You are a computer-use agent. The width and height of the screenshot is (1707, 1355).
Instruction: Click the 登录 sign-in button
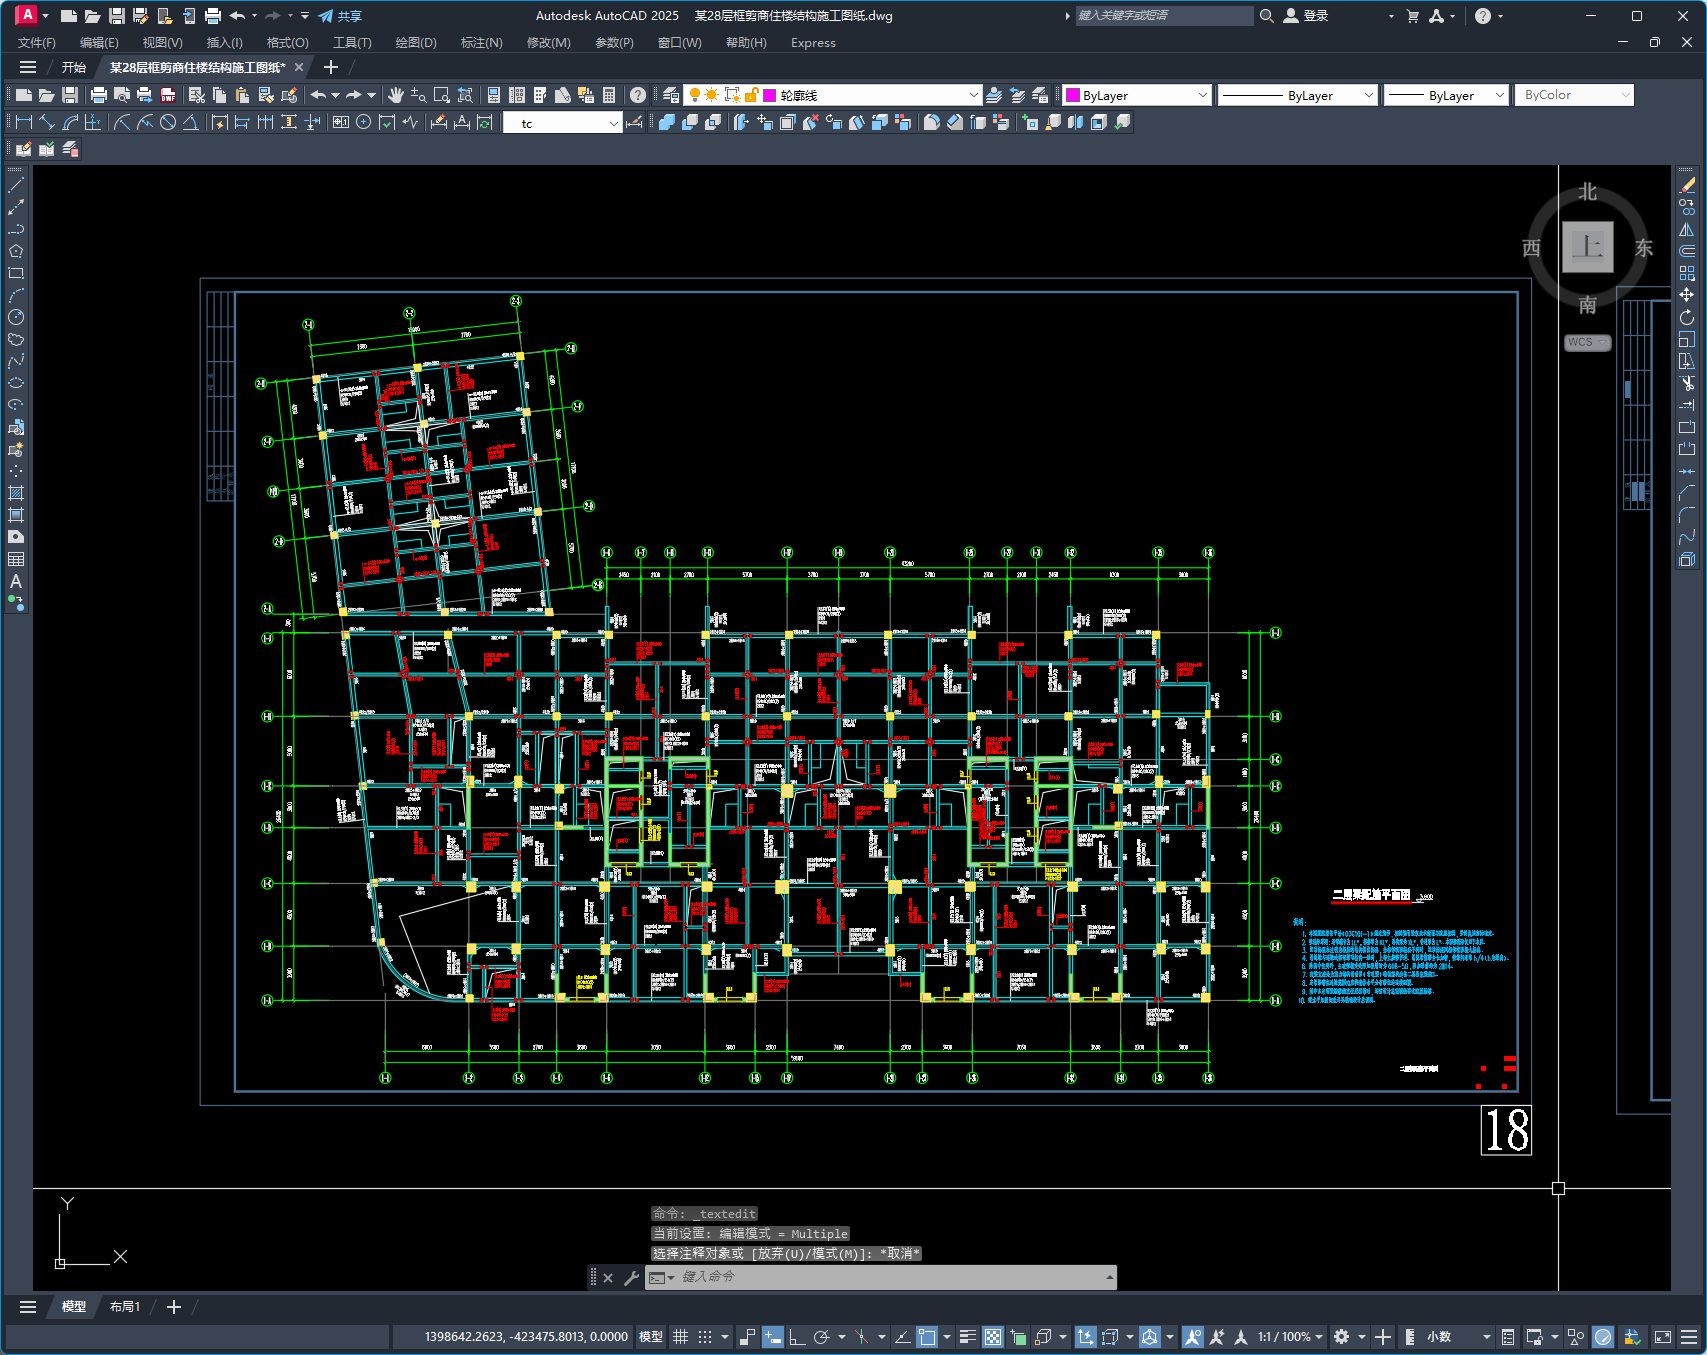click(x=1306, y=16)
